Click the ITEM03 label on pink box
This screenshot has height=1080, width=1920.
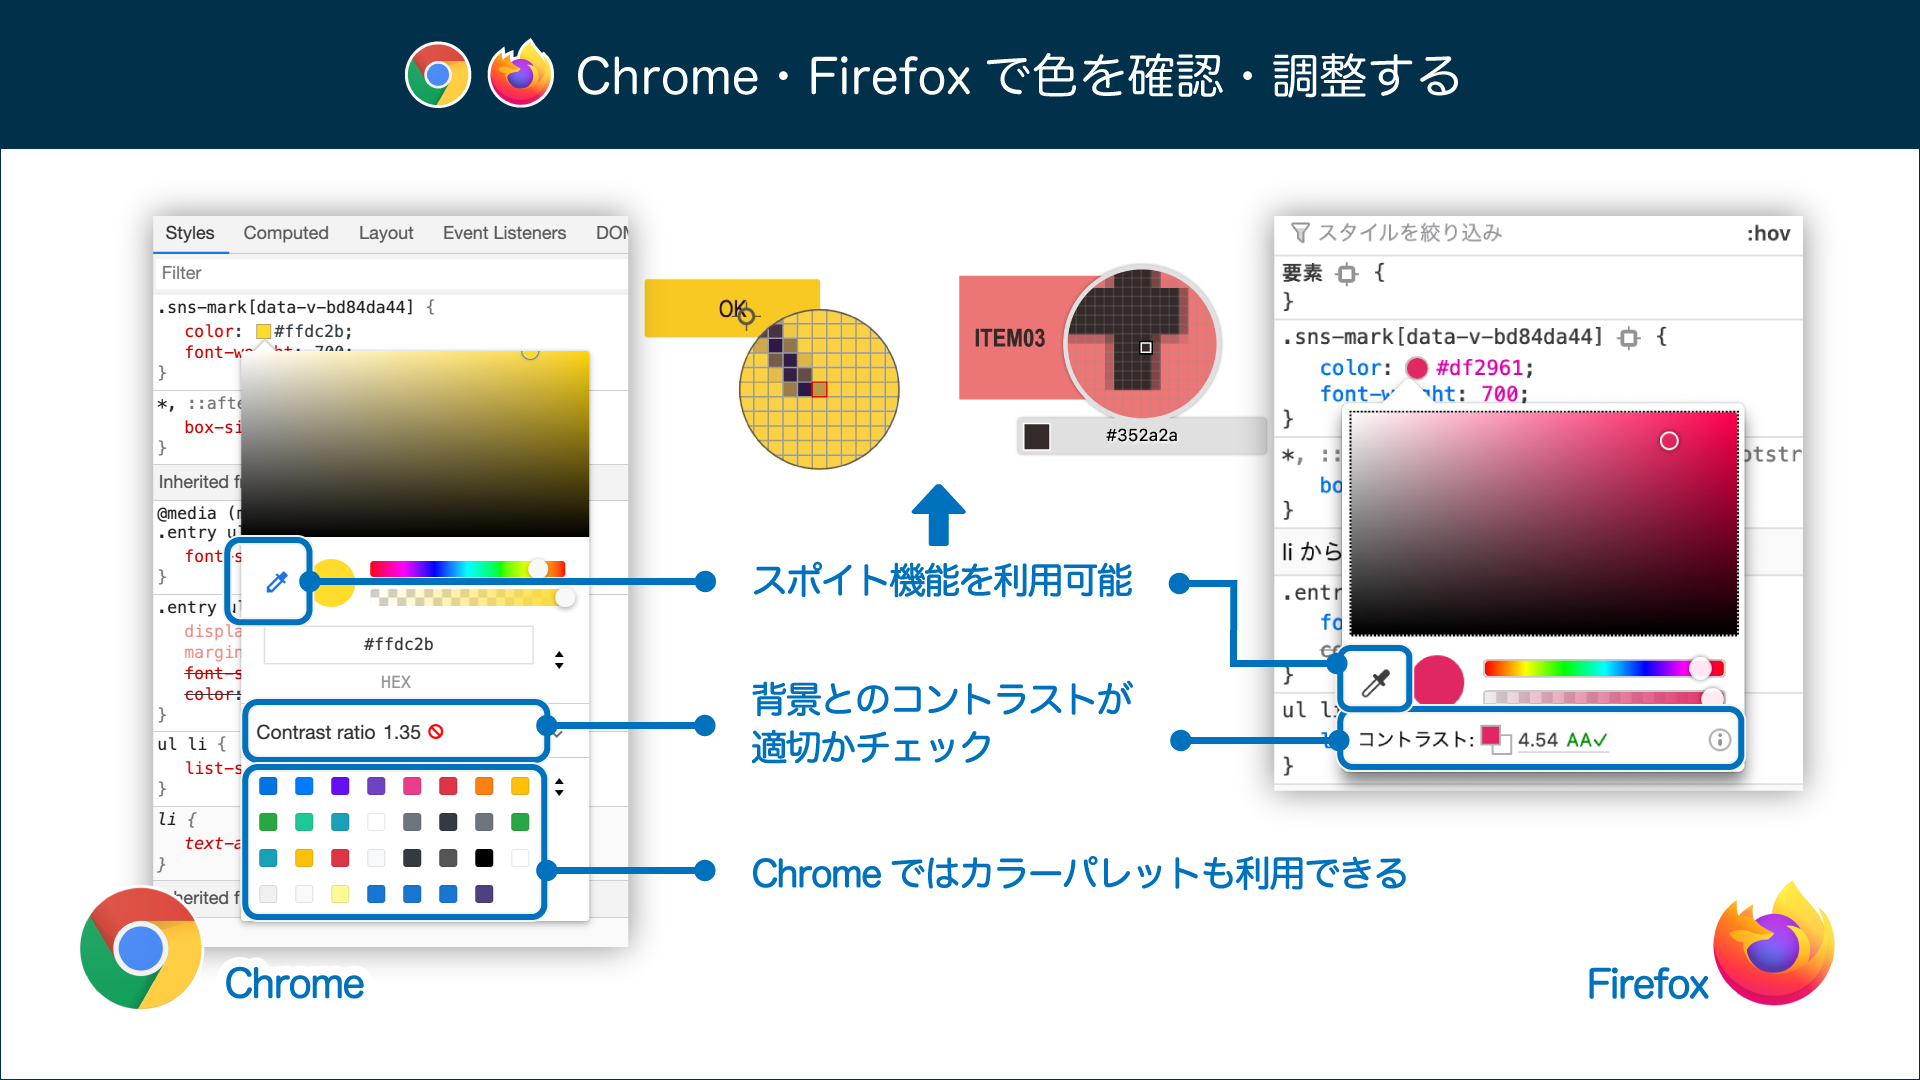(x=1009, y=338)
